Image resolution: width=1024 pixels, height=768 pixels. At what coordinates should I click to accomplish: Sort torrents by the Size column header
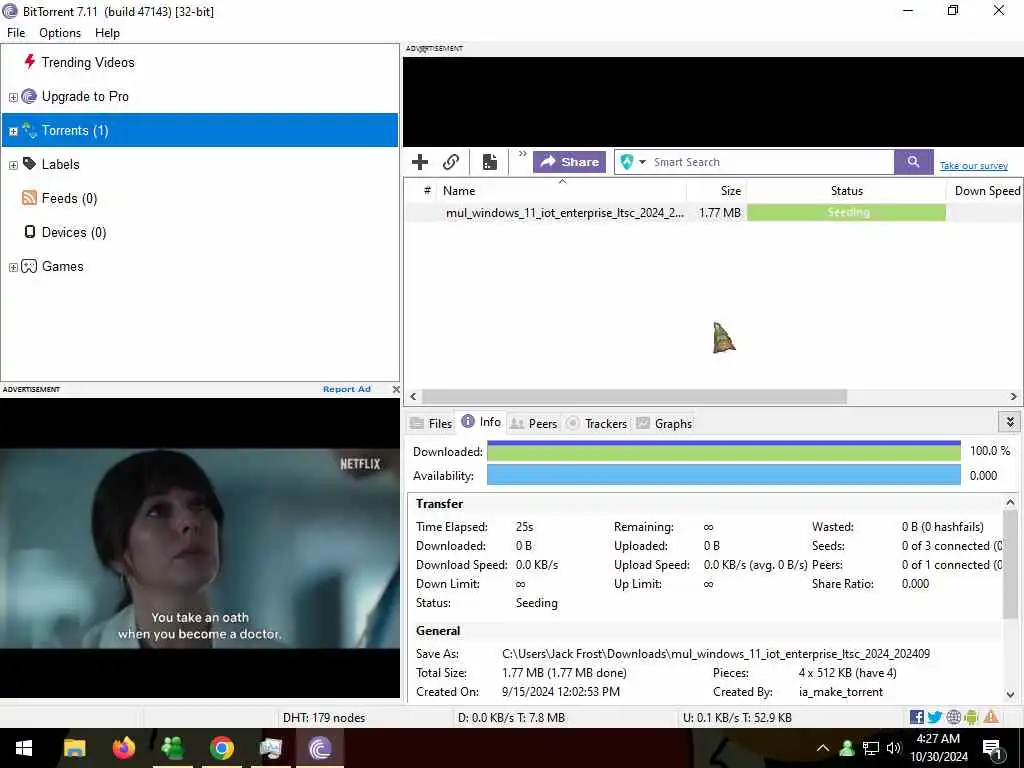pos(716,191)
